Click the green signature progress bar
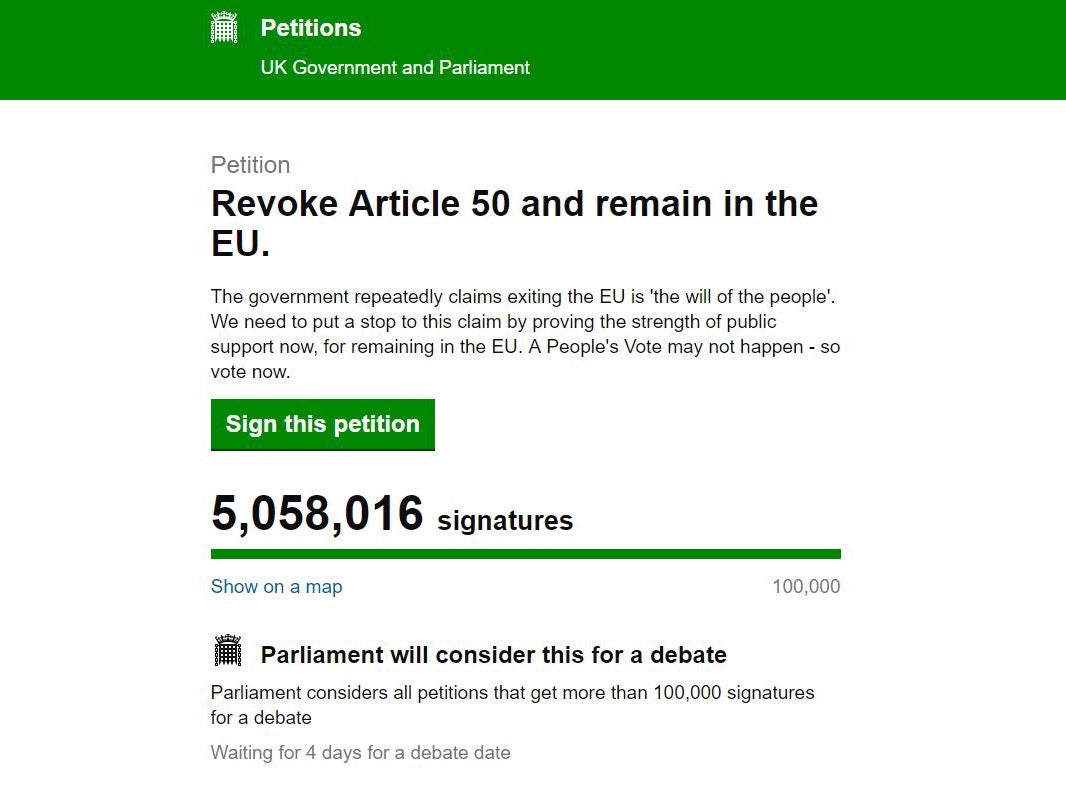The height and width of the screenshot is (800, 1066). tap(525, 554)
